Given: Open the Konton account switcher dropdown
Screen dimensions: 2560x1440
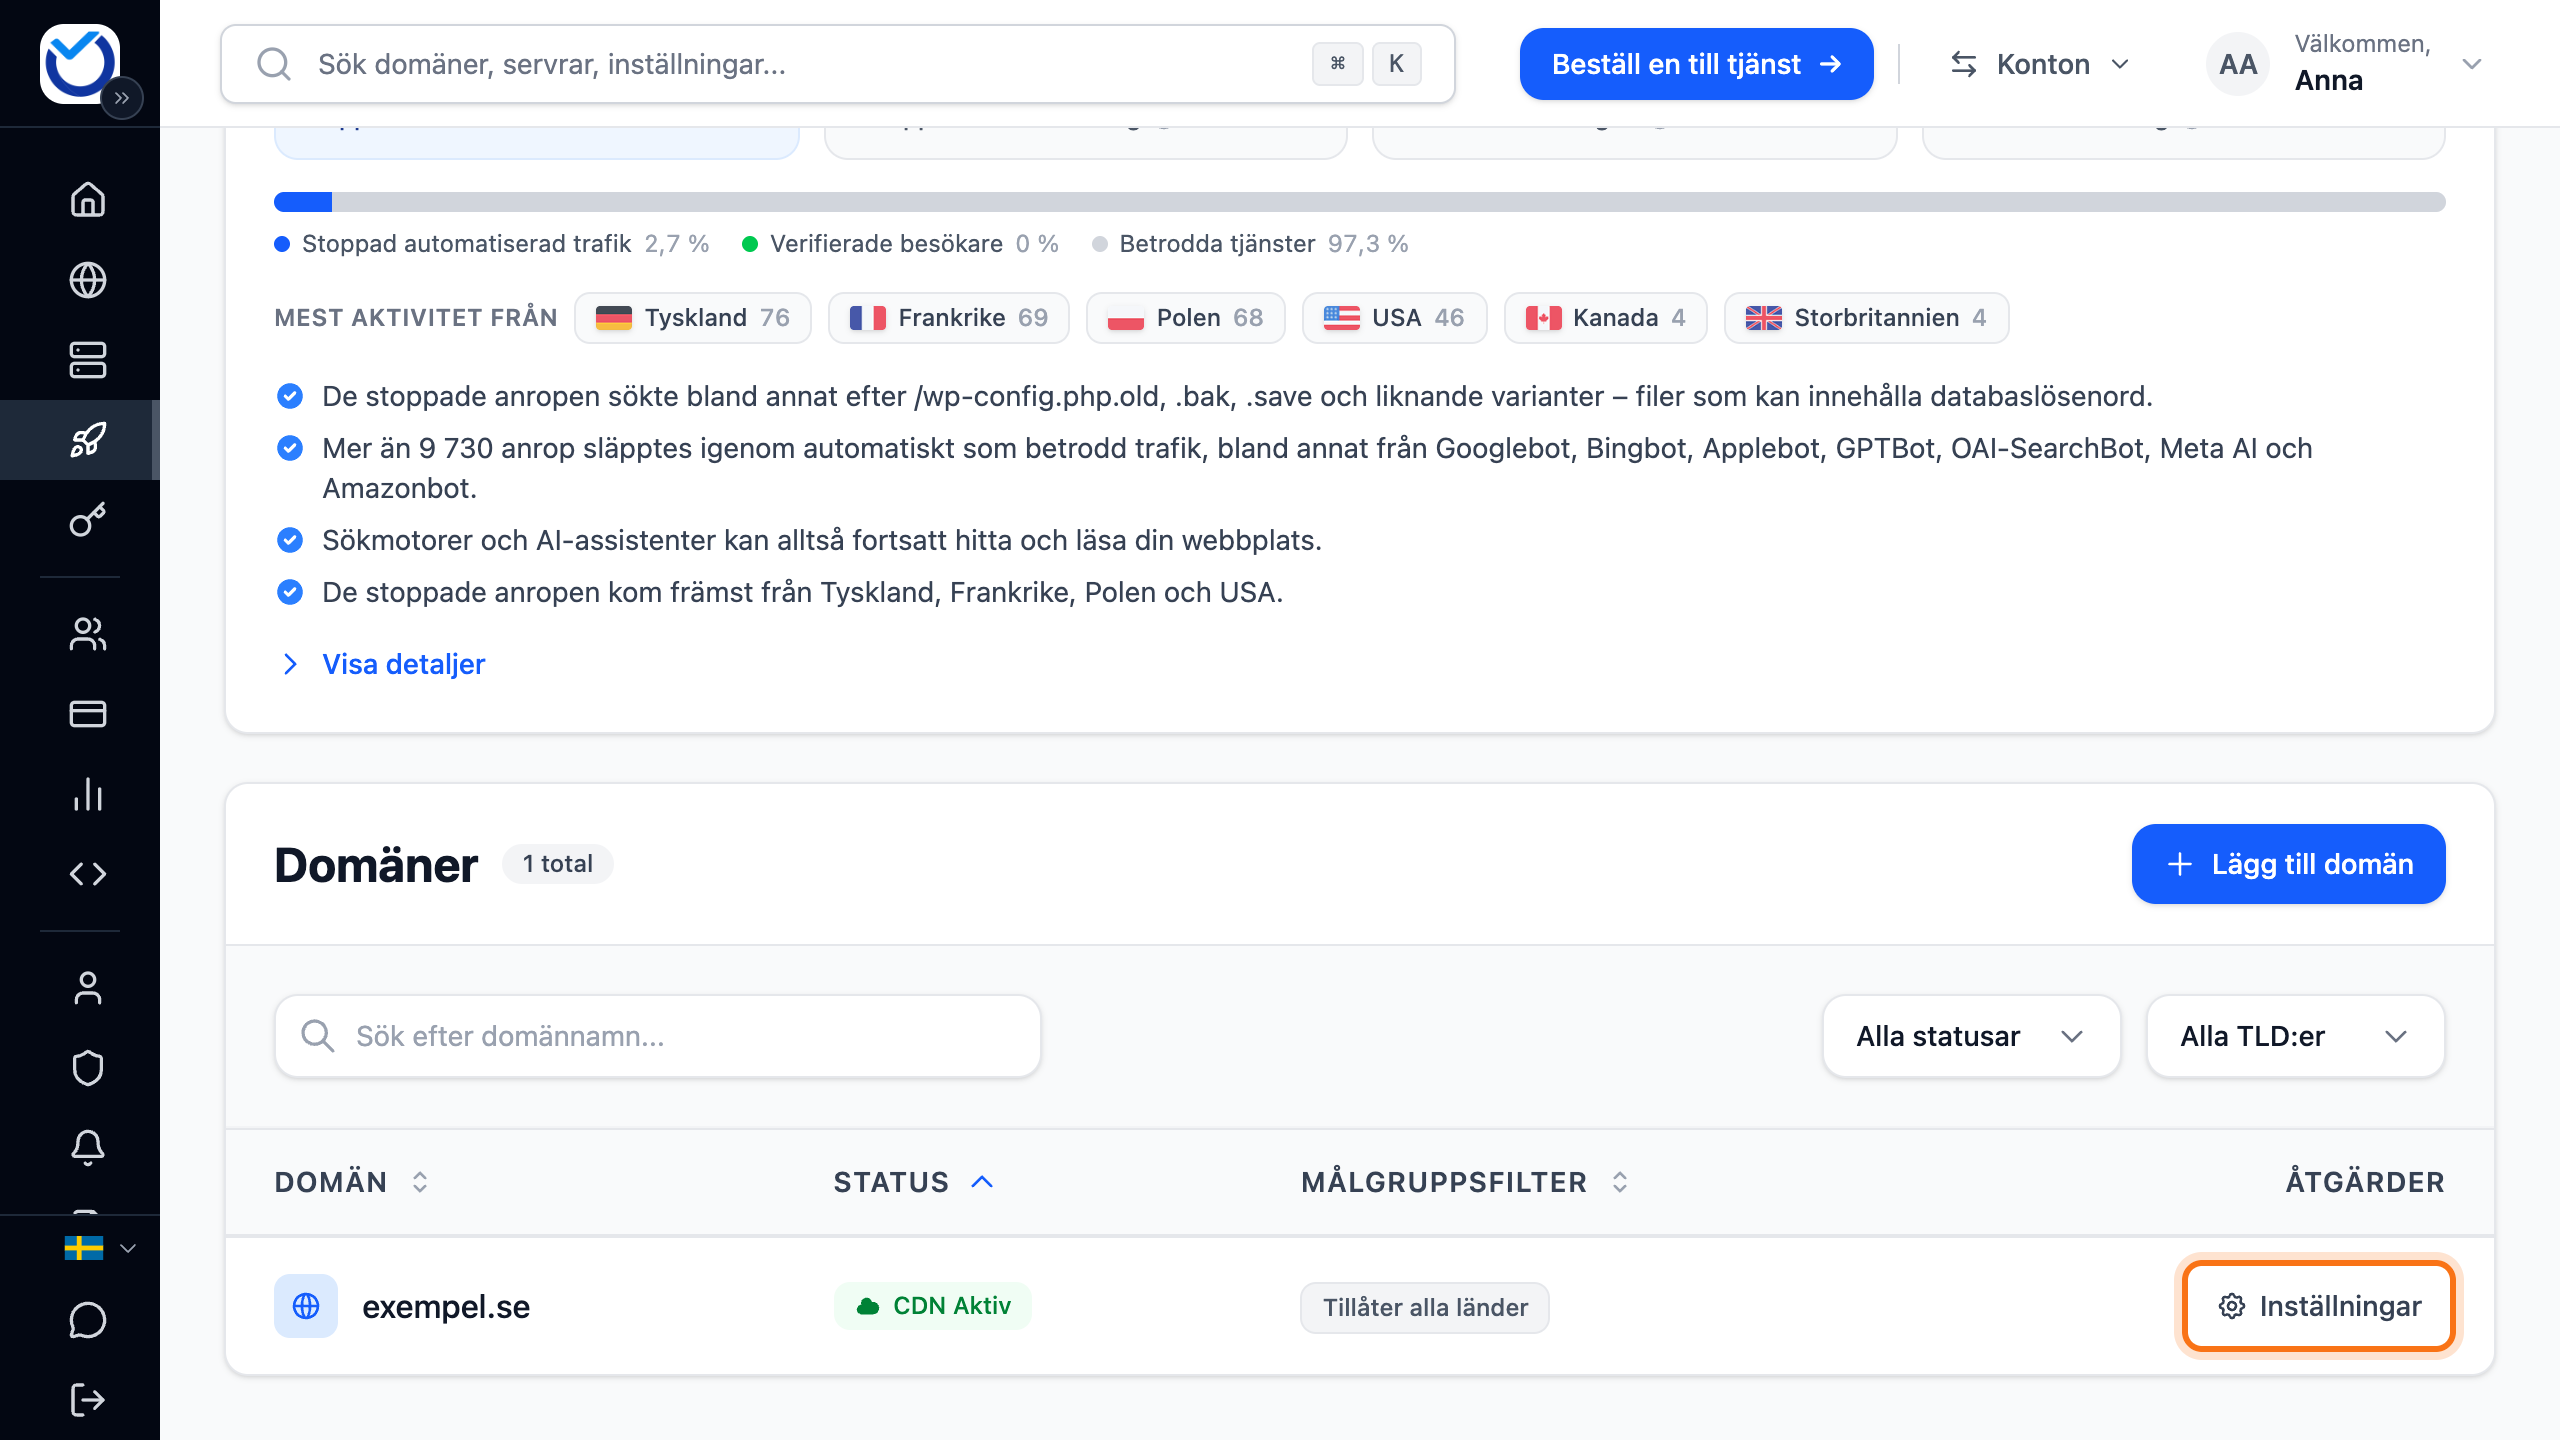Looking at the screenshot, I should coord(2040,64).
